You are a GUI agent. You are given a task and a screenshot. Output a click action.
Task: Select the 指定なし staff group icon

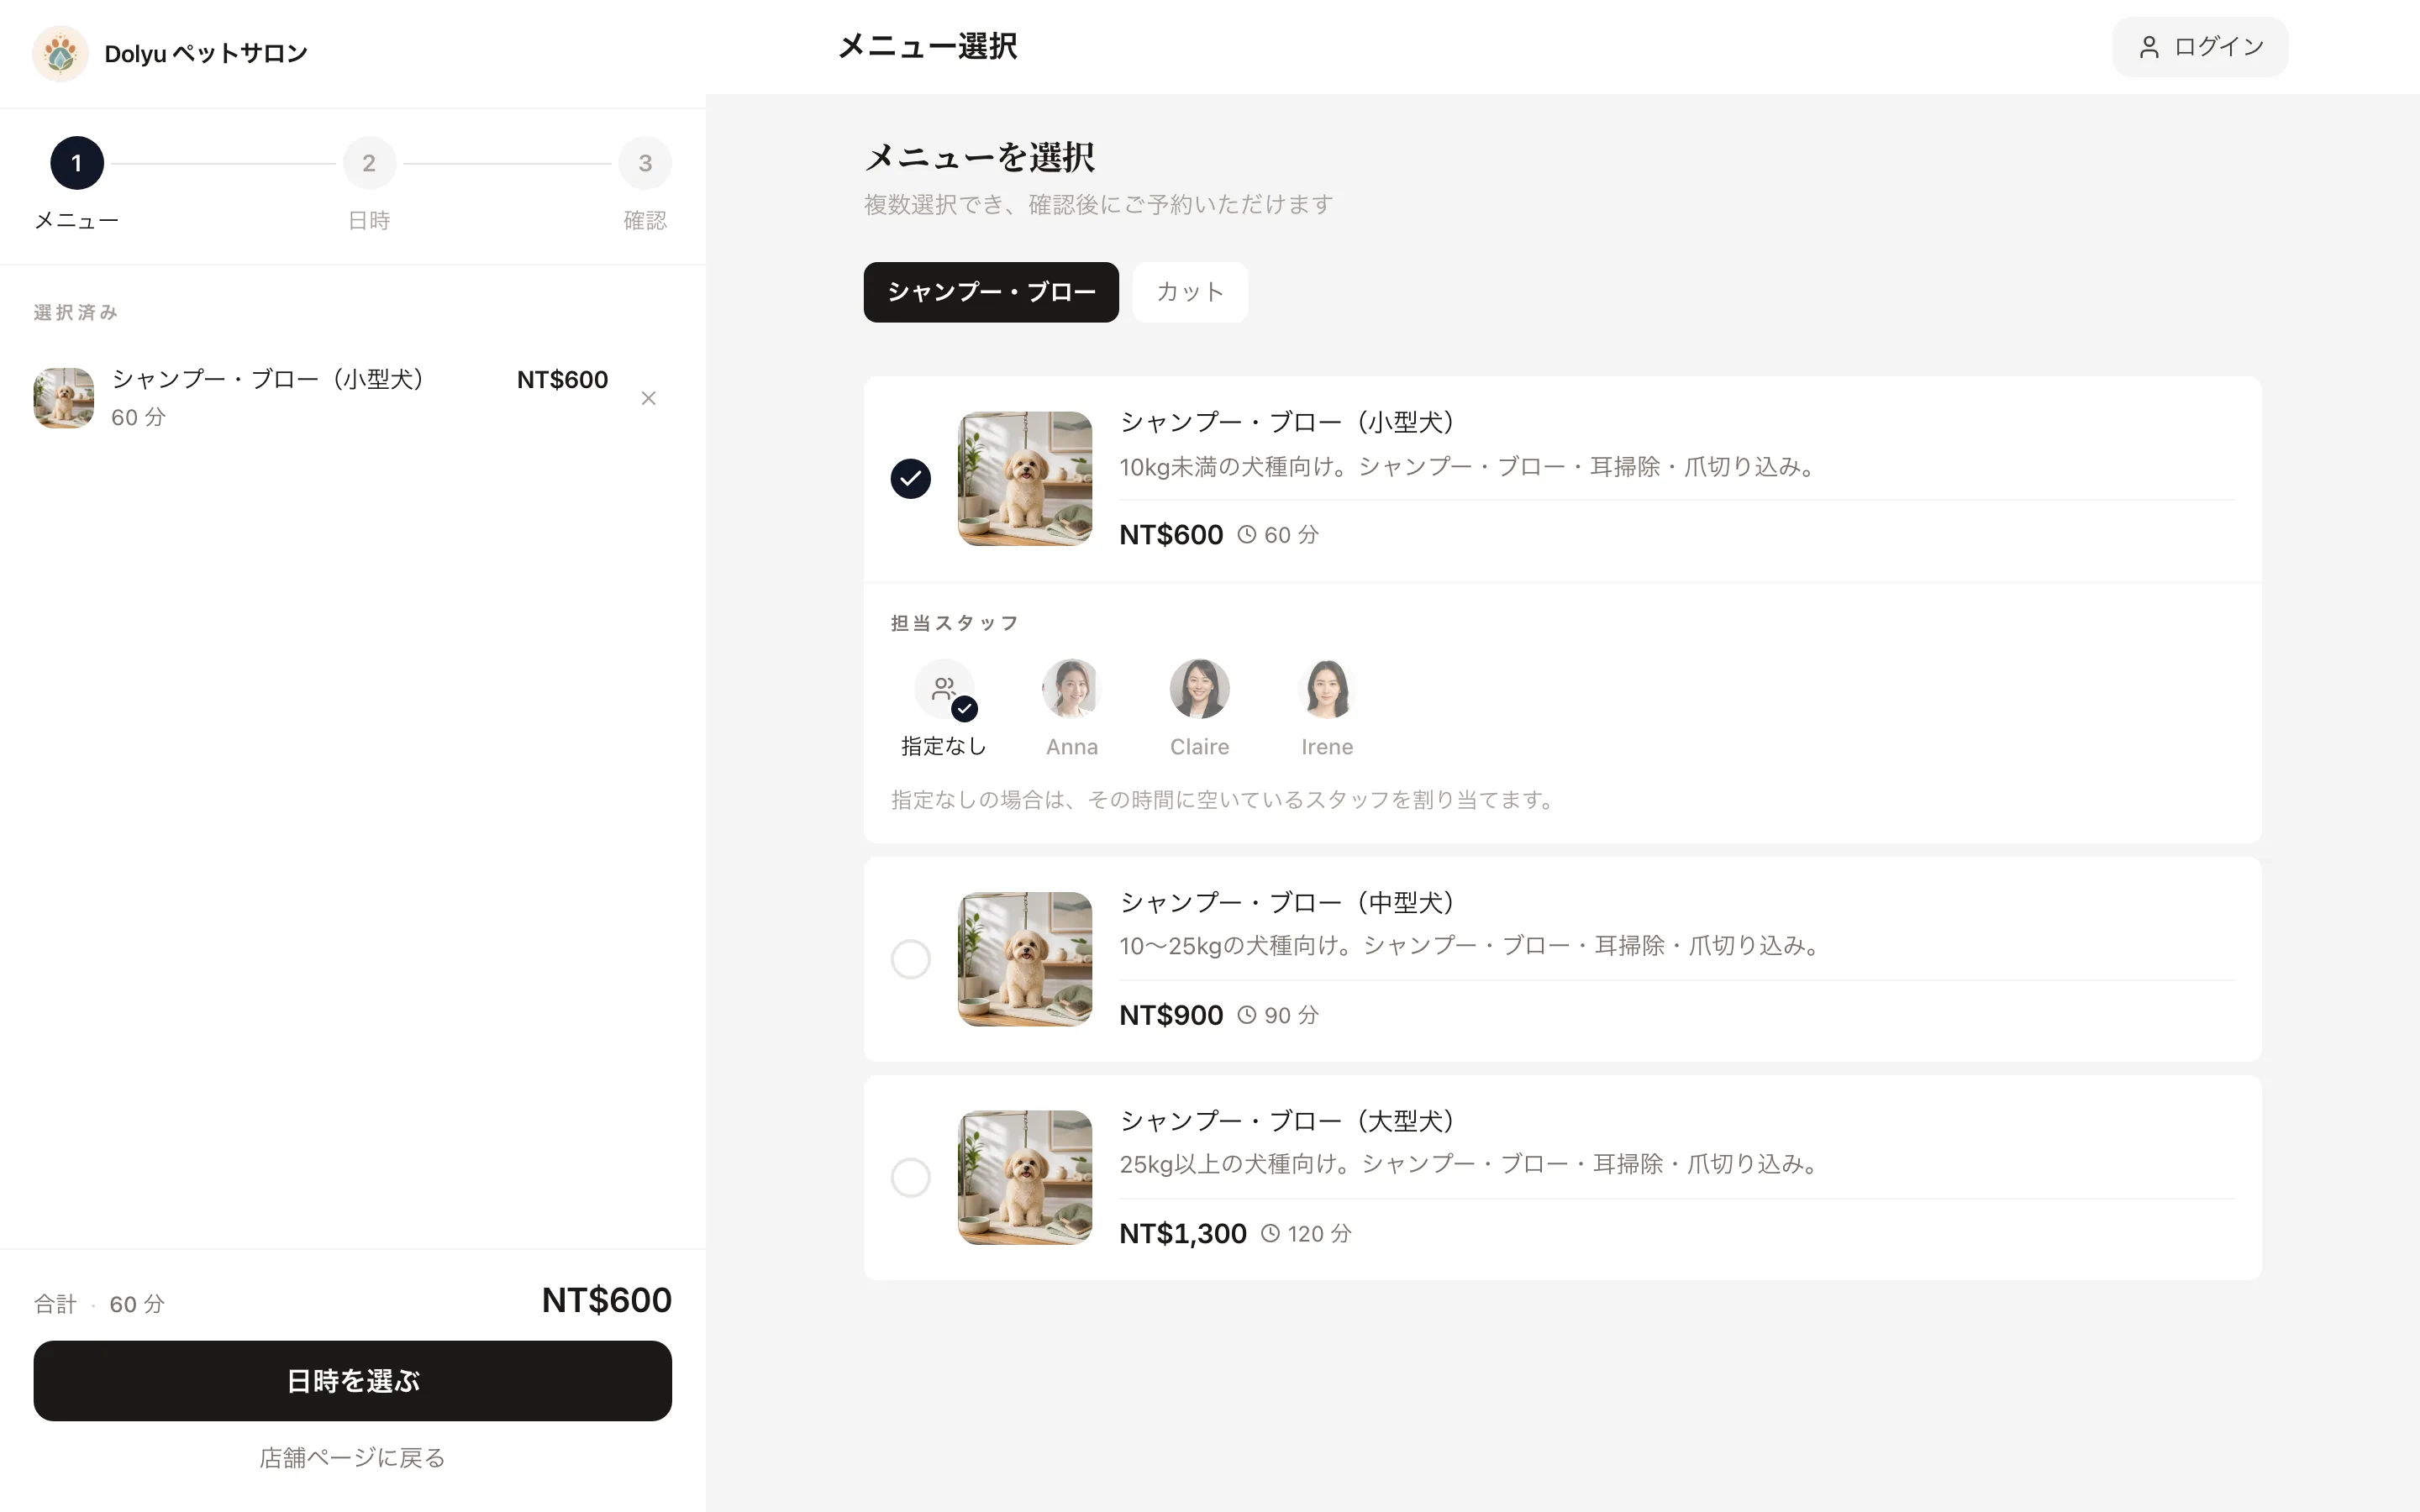[944, 689]
